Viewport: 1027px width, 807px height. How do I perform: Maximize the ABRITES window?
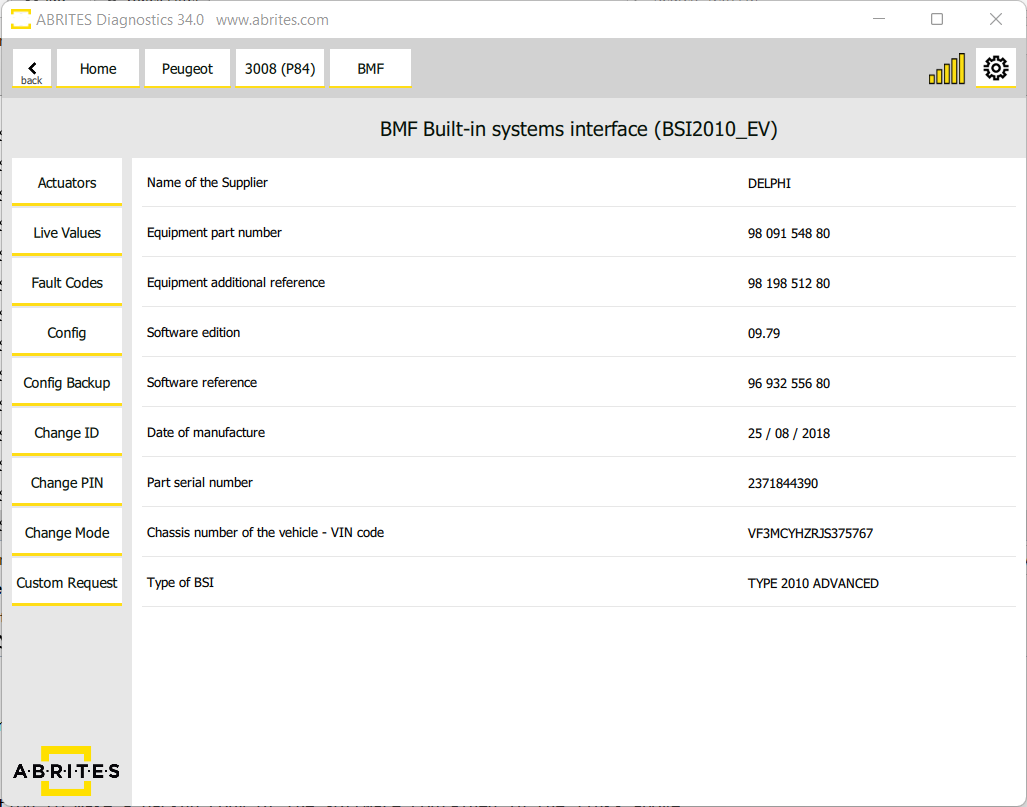point(937,19)
